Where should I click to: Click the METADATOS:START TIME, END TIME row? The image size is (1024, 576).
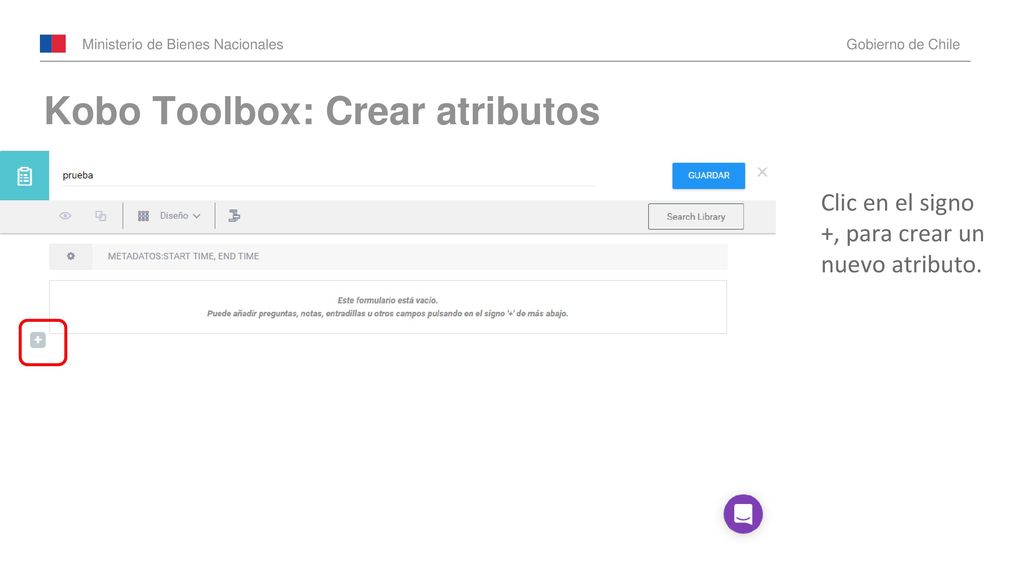tap(388, 256)
